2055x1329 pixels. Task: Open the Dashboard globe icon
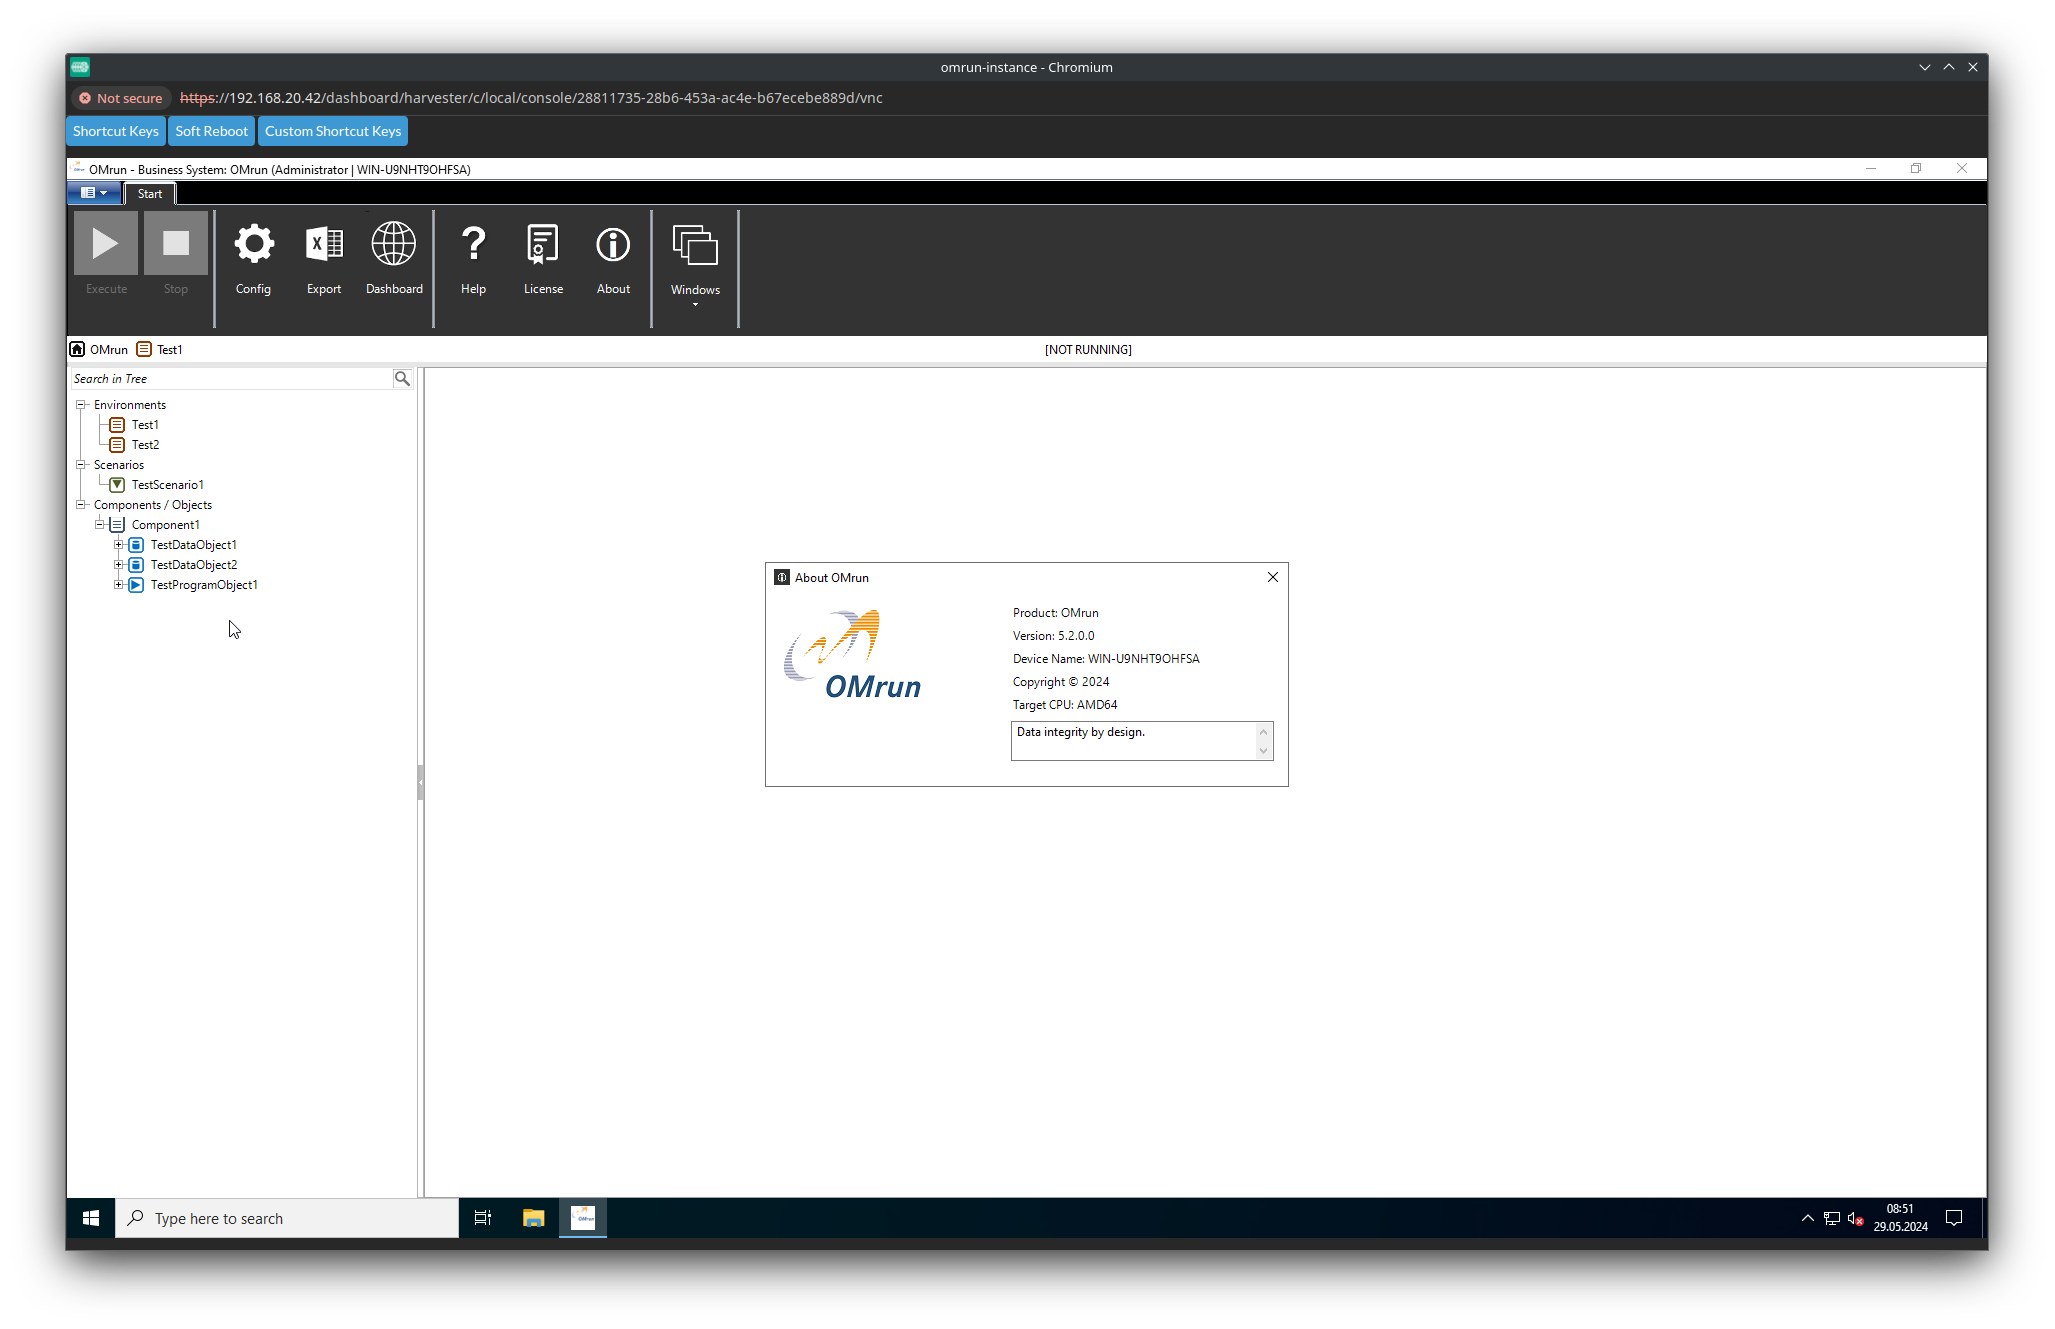click(x=394, y=245)
